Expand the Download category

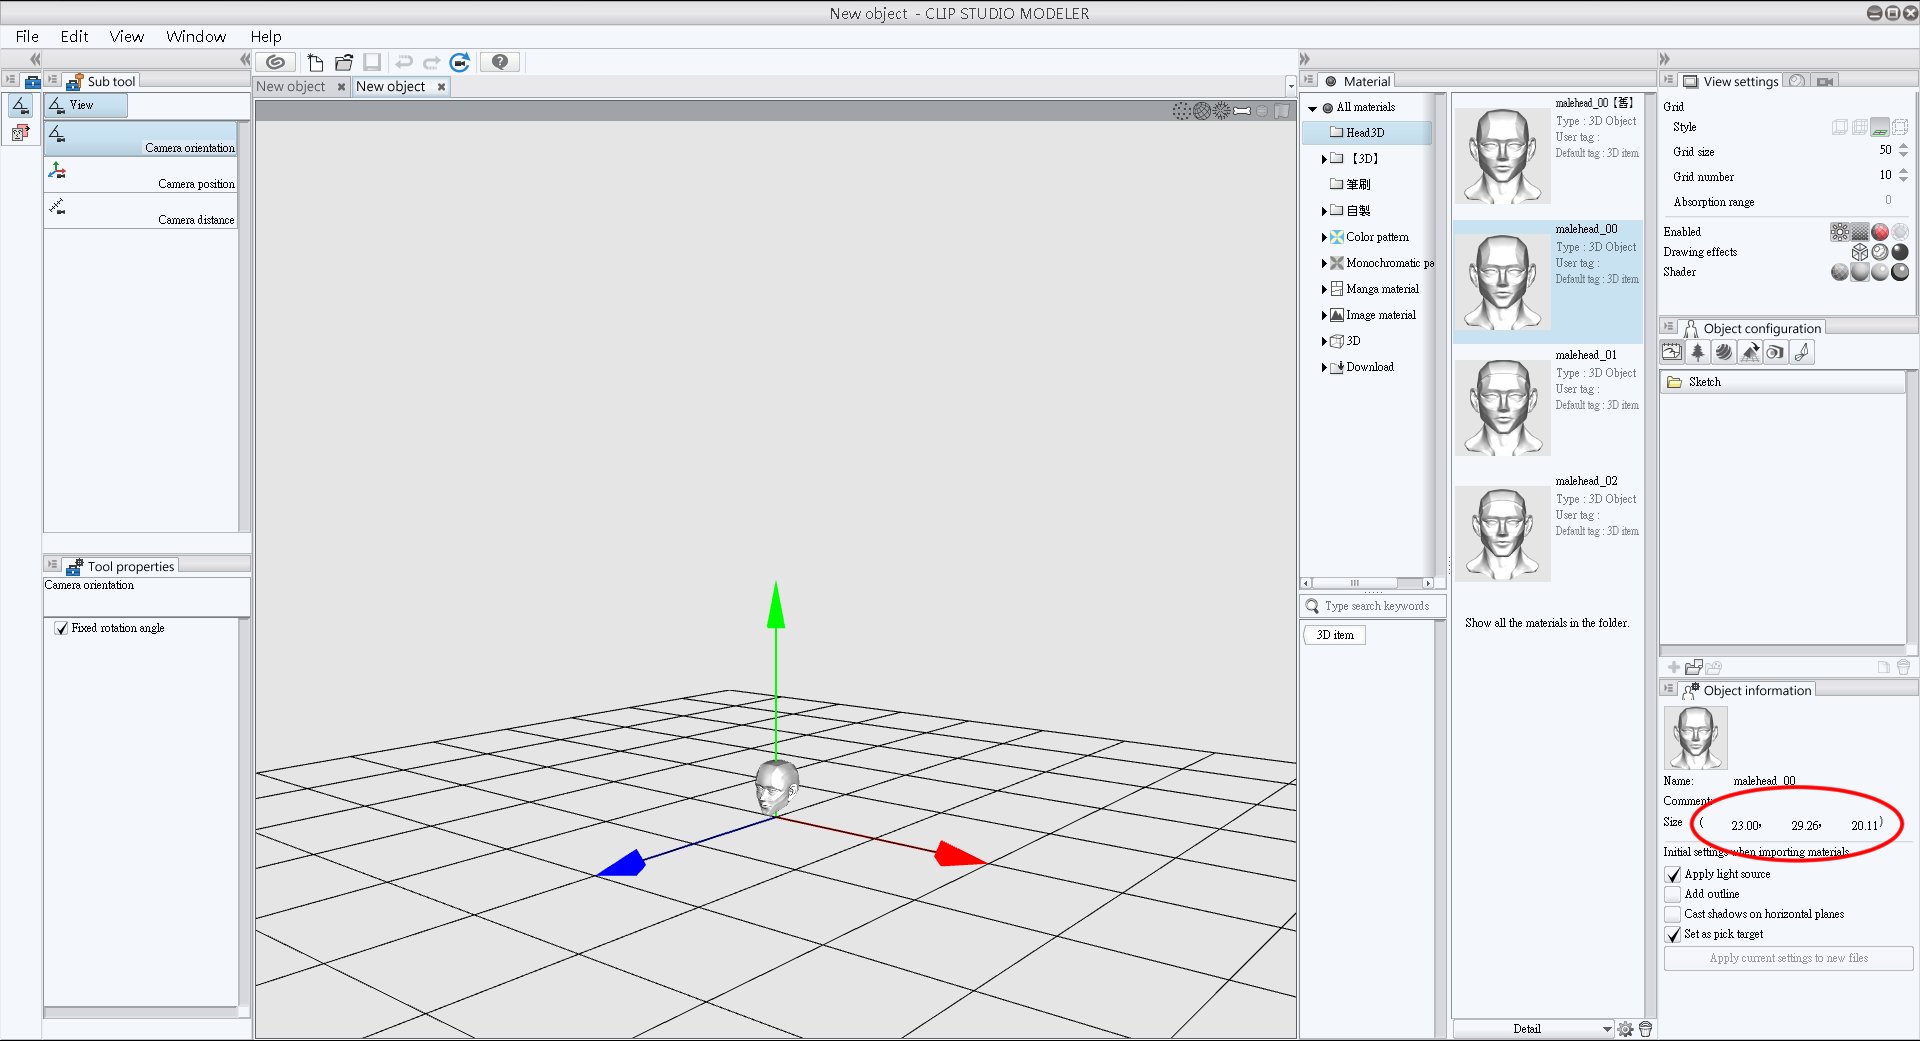(1324, 368)
